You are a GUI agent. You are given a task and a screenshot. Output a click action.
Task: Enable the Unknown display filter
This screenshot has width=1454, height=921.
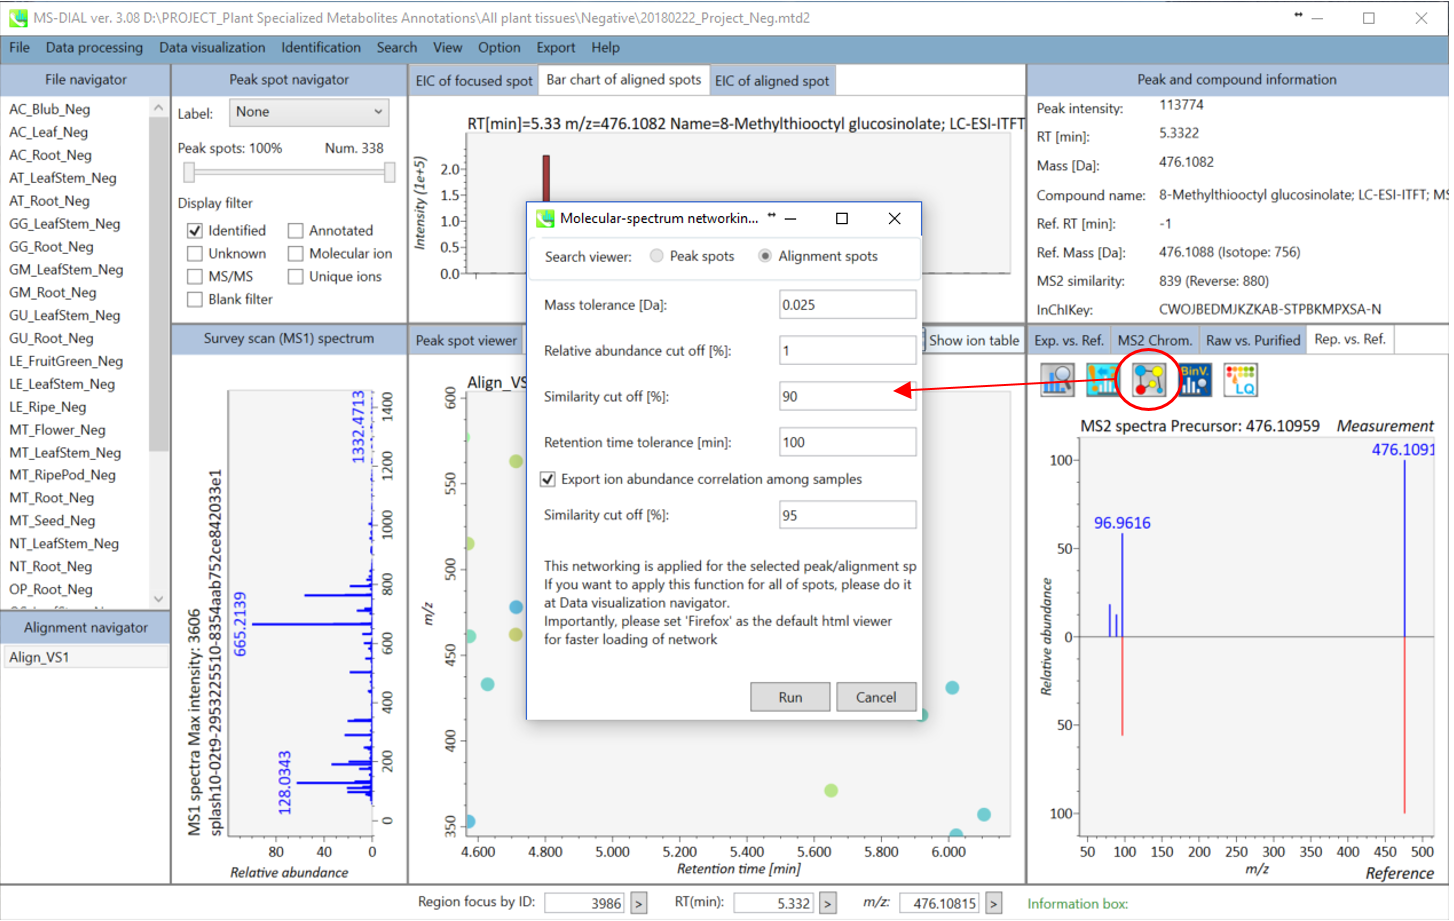195,254
